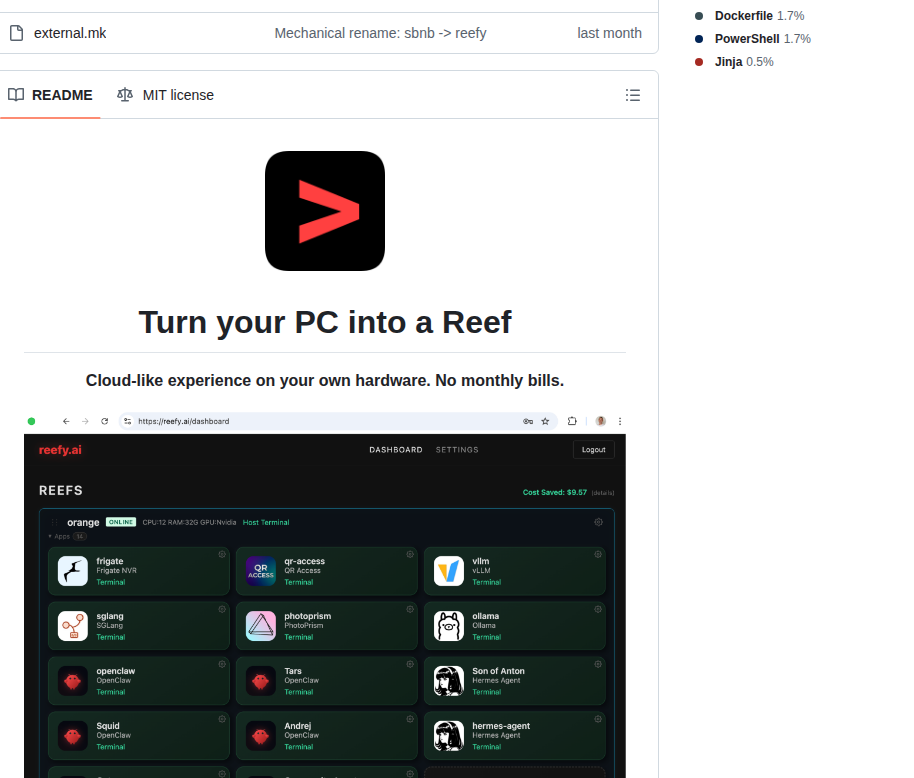This screenshot has height=778, width=914.
Task: Open Terminal for frigate
Action: (x=111, y=582)
